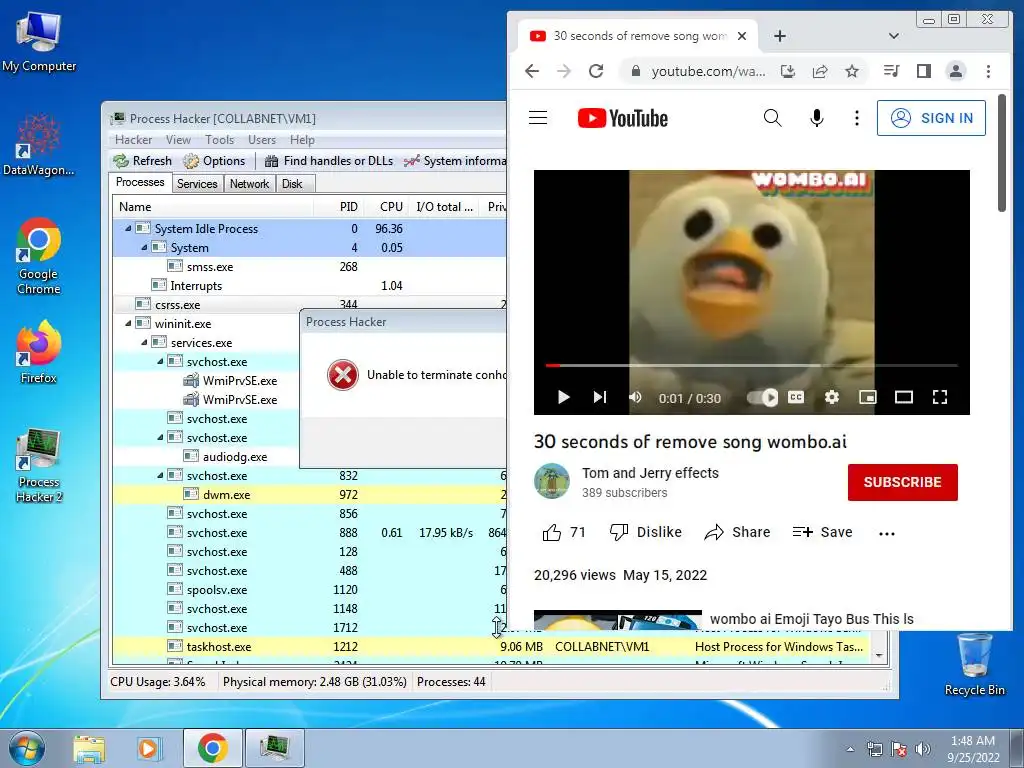Open My Computer desktop icon
This screenshot has width=1024, height=768.
pyautogui.click(x=39, y=42)
